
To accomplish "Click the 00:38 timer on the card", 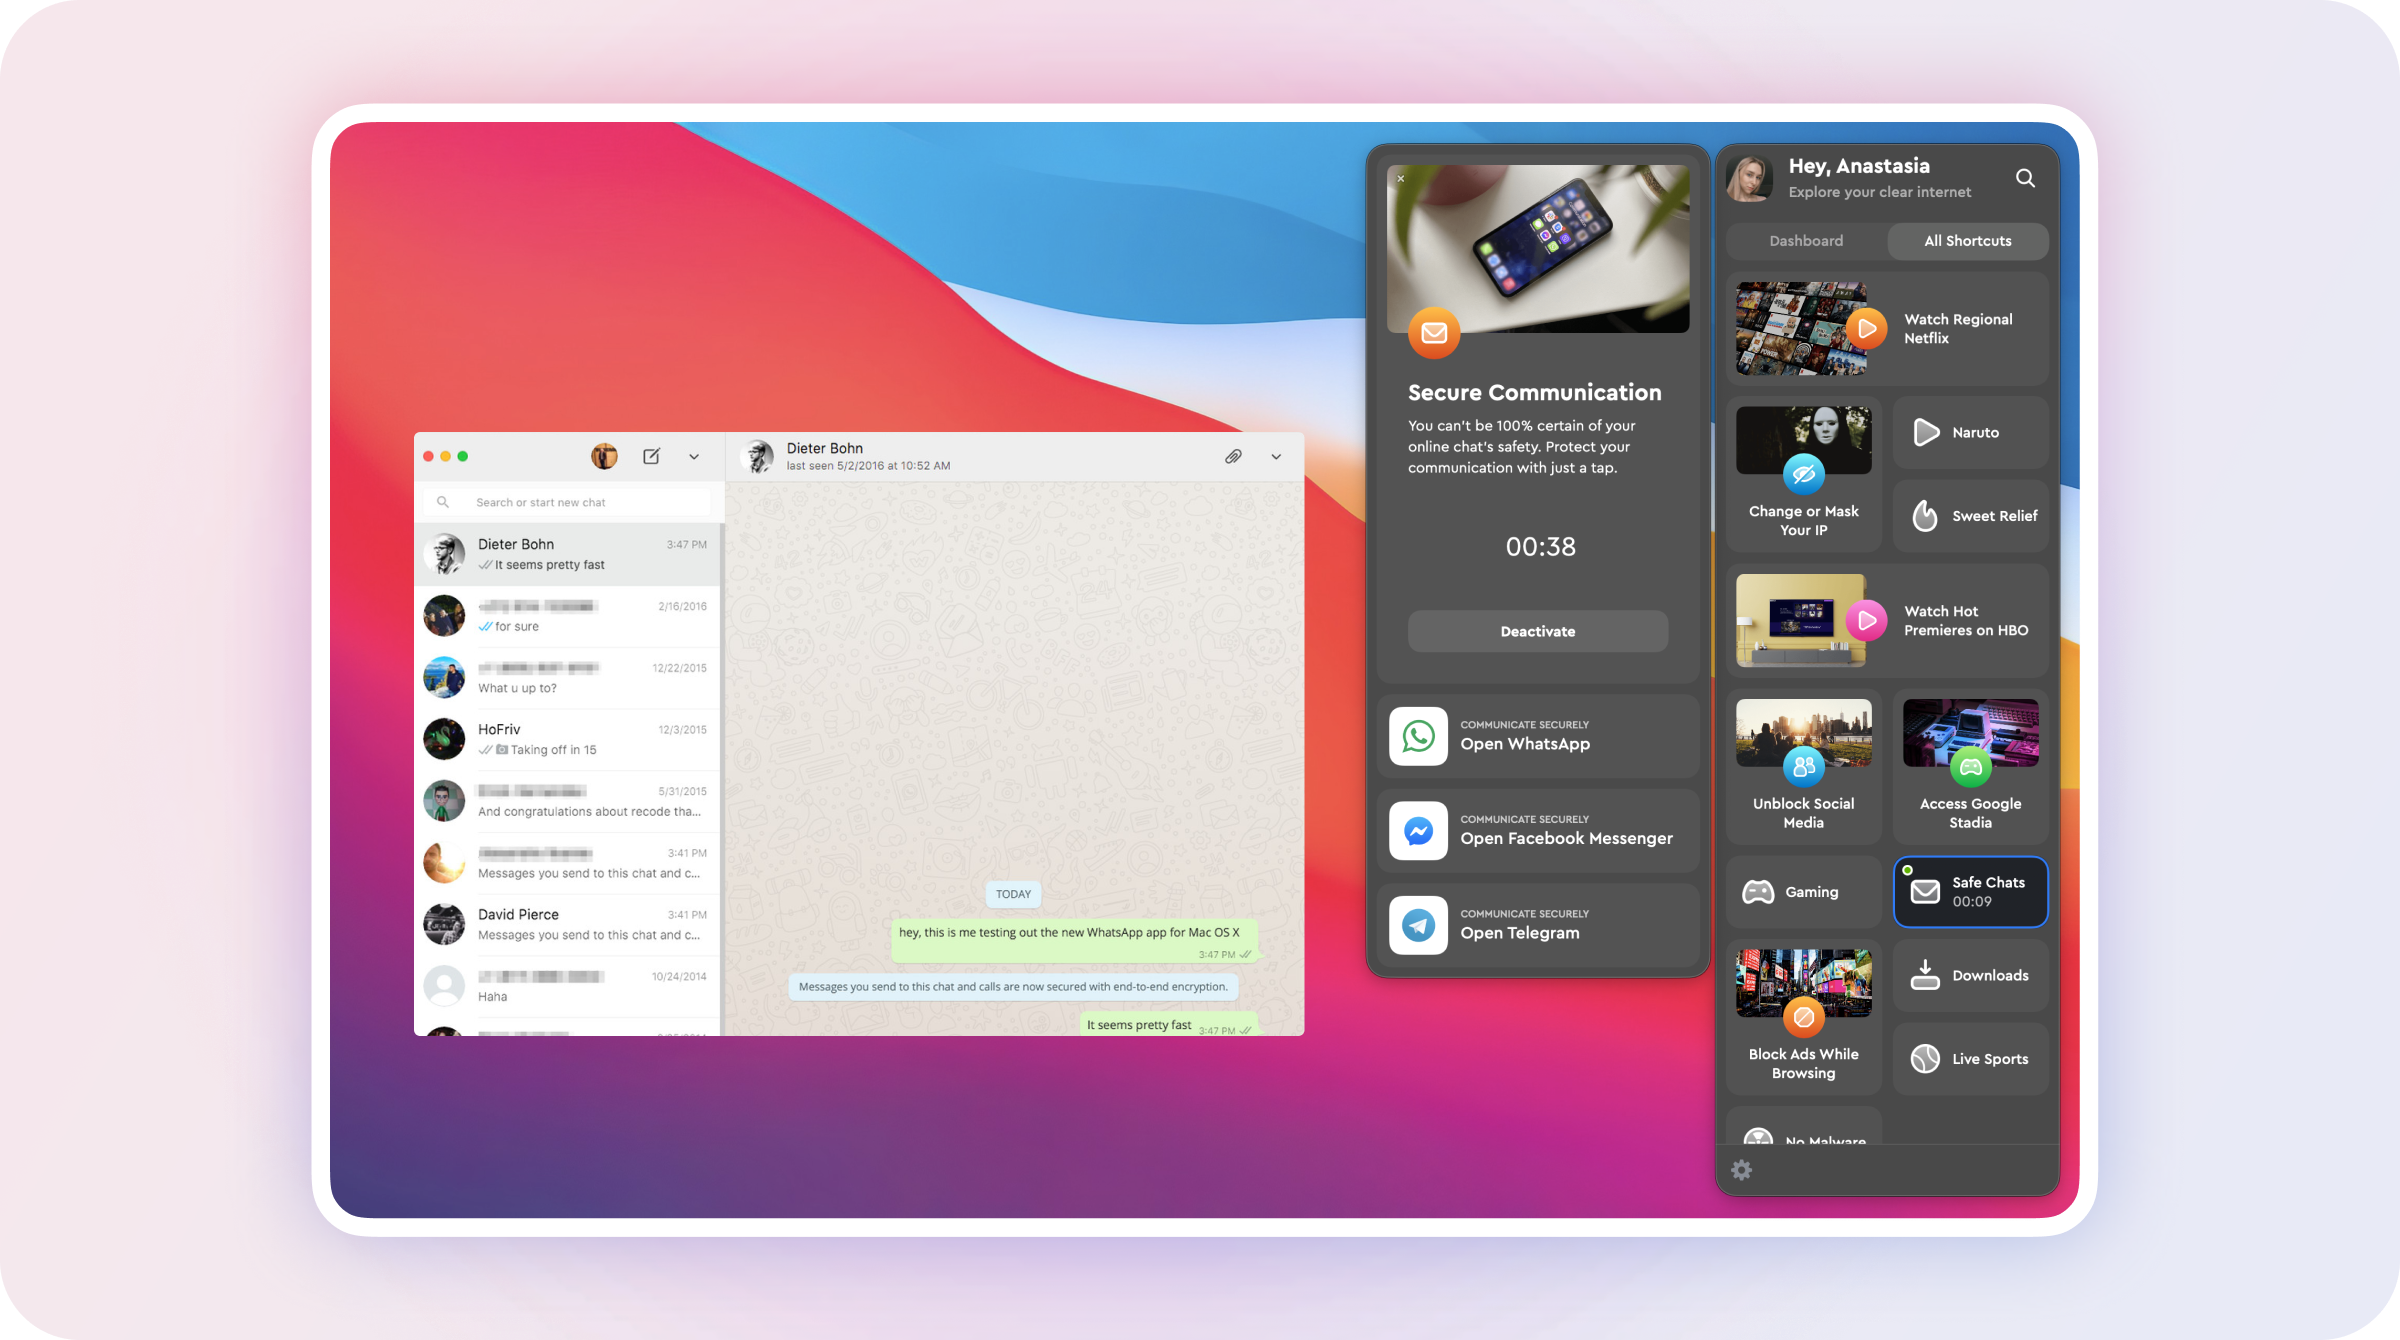I will (1540, 547).
